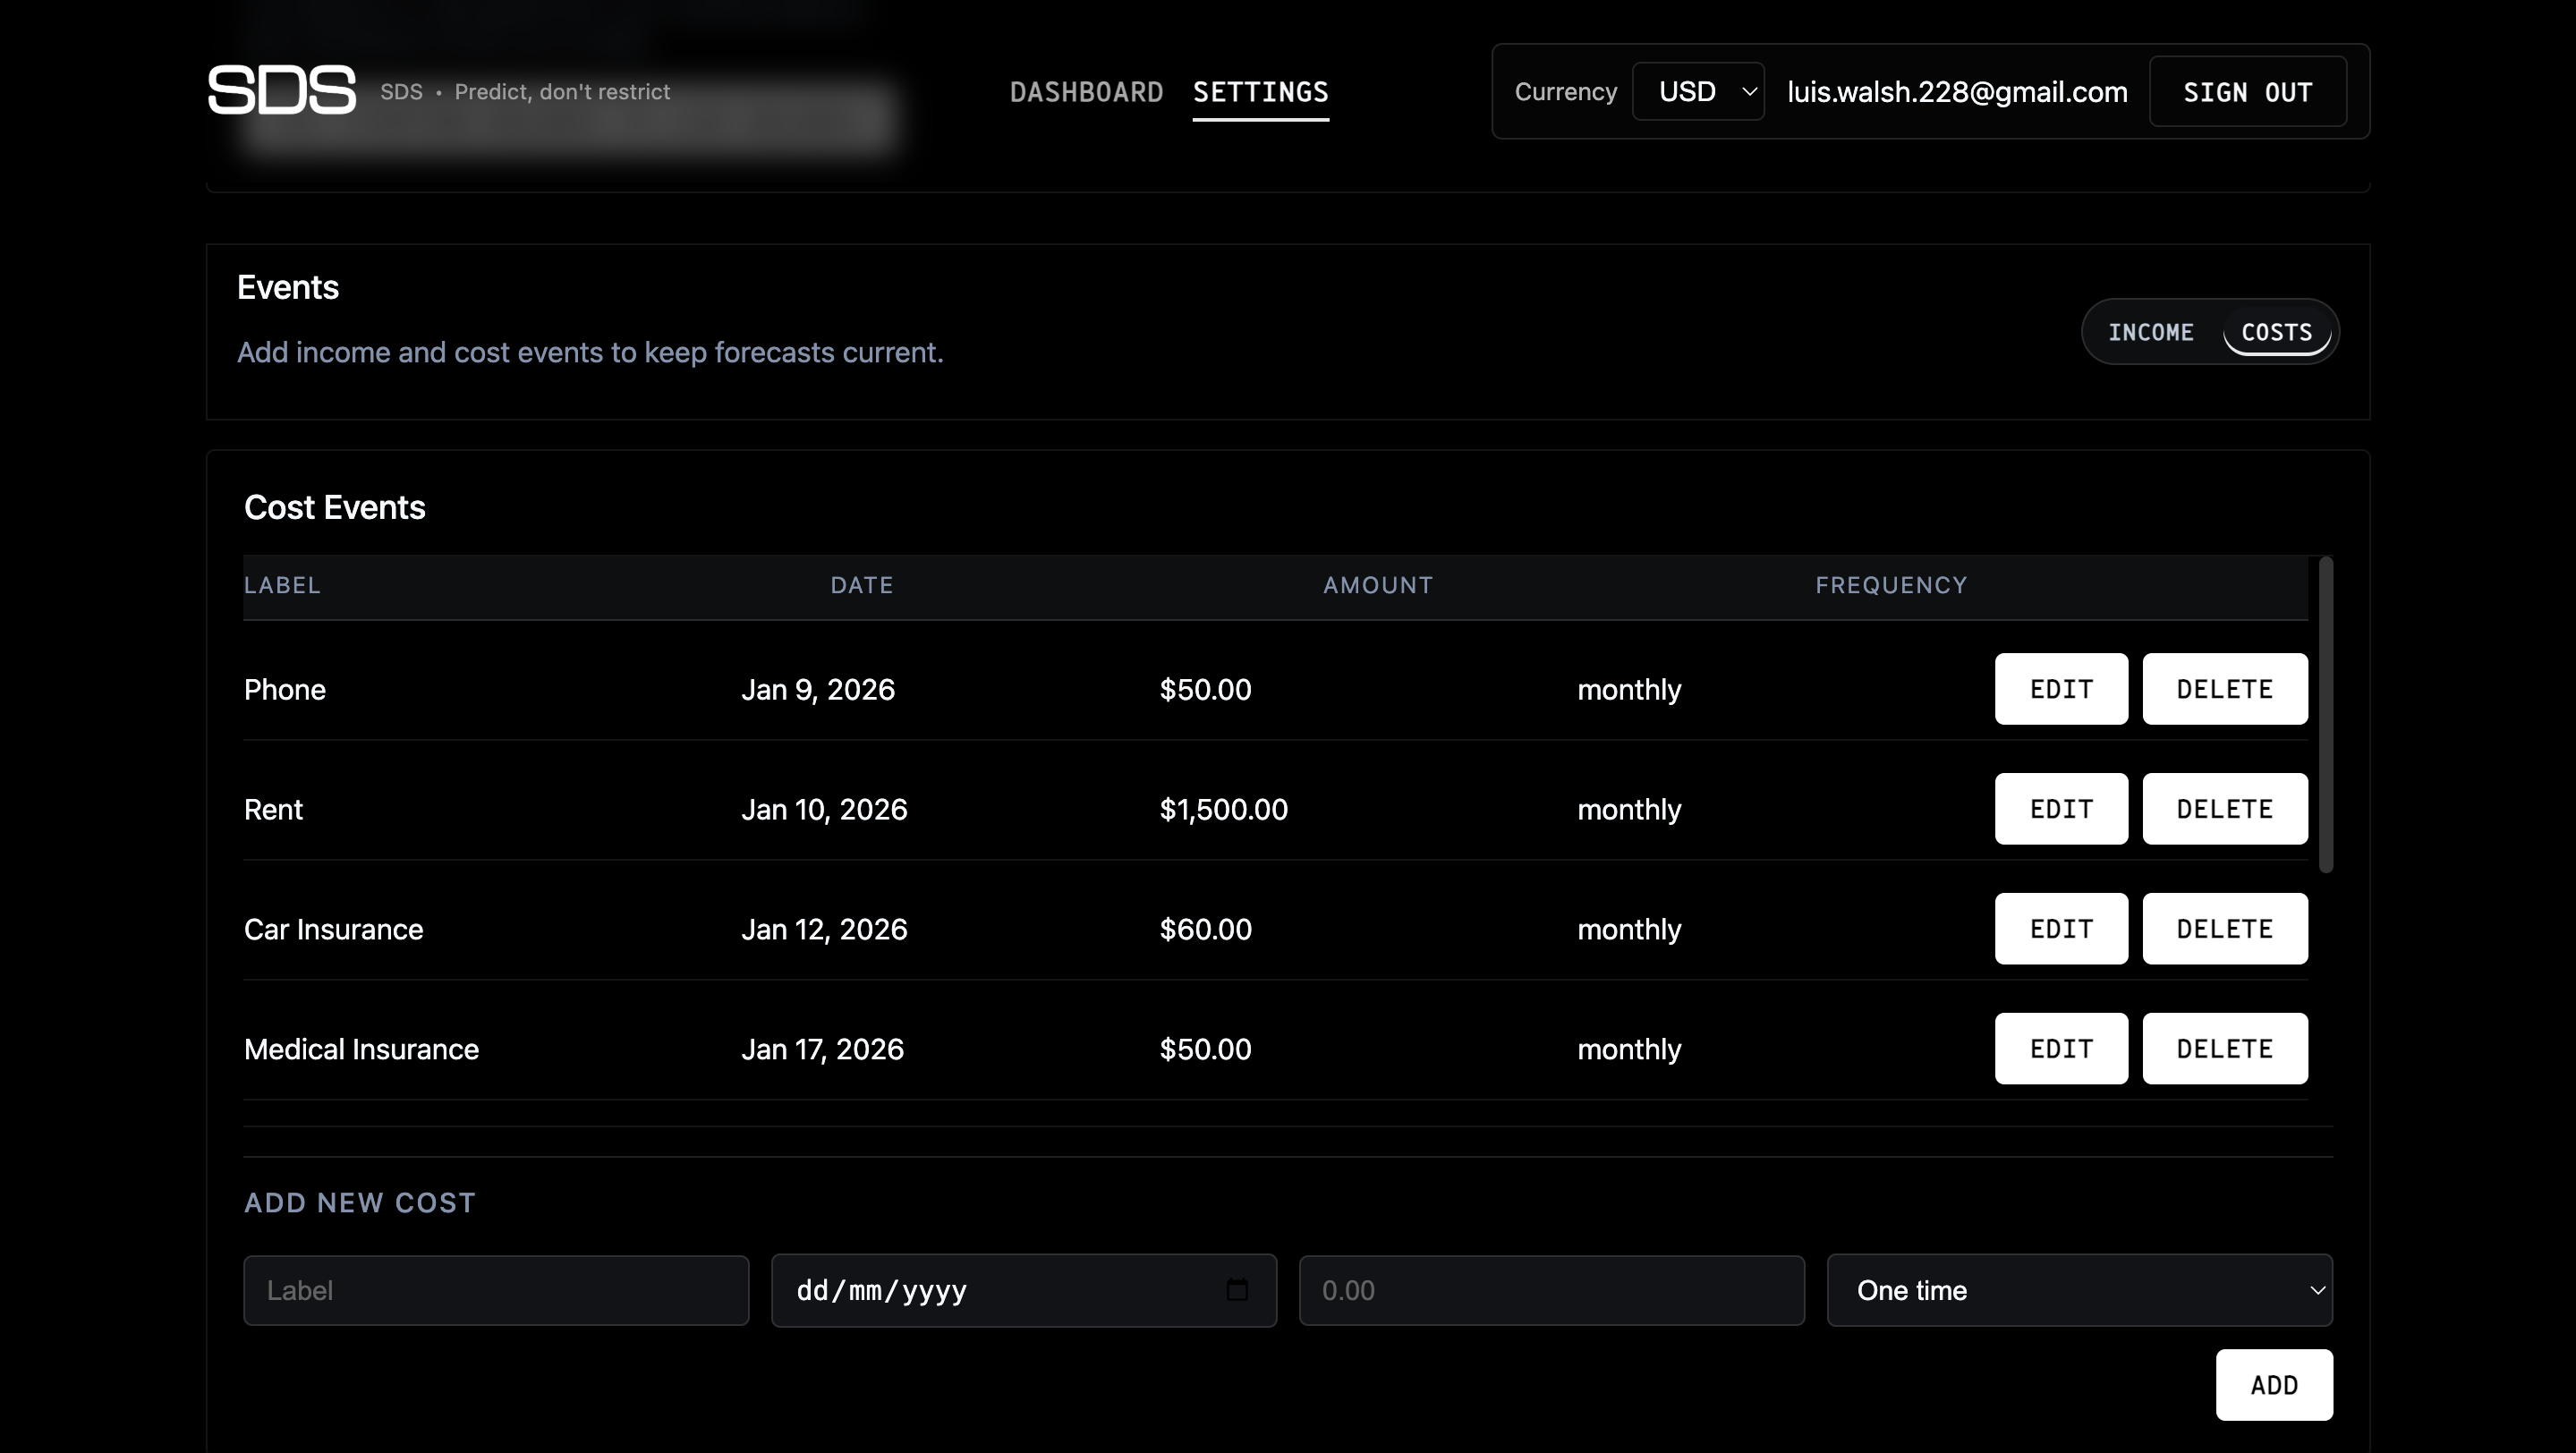Screen dimensions: 2576x1453
Task: Click the Sign Out button
Action: tap(2247, 92)
